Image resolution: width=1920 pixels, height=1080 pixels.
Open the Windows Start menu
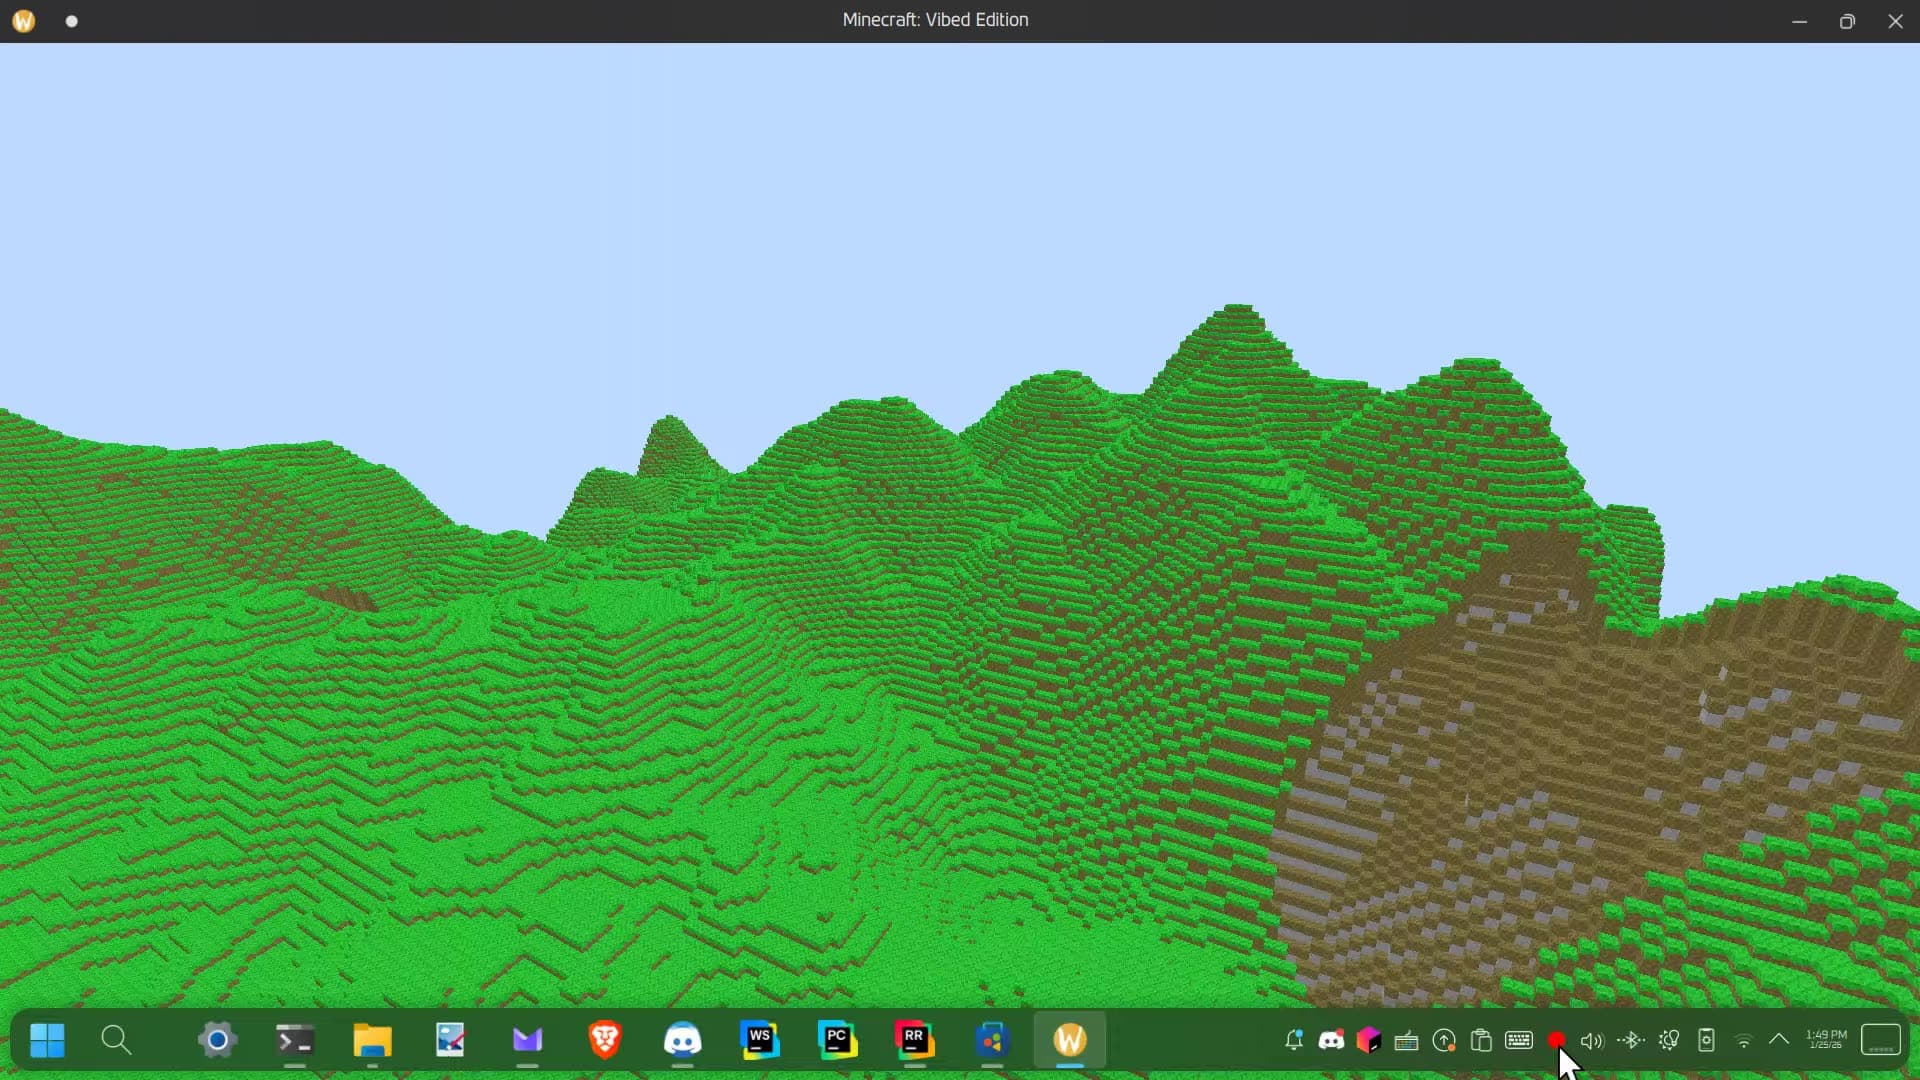[x=47, y=1040]
